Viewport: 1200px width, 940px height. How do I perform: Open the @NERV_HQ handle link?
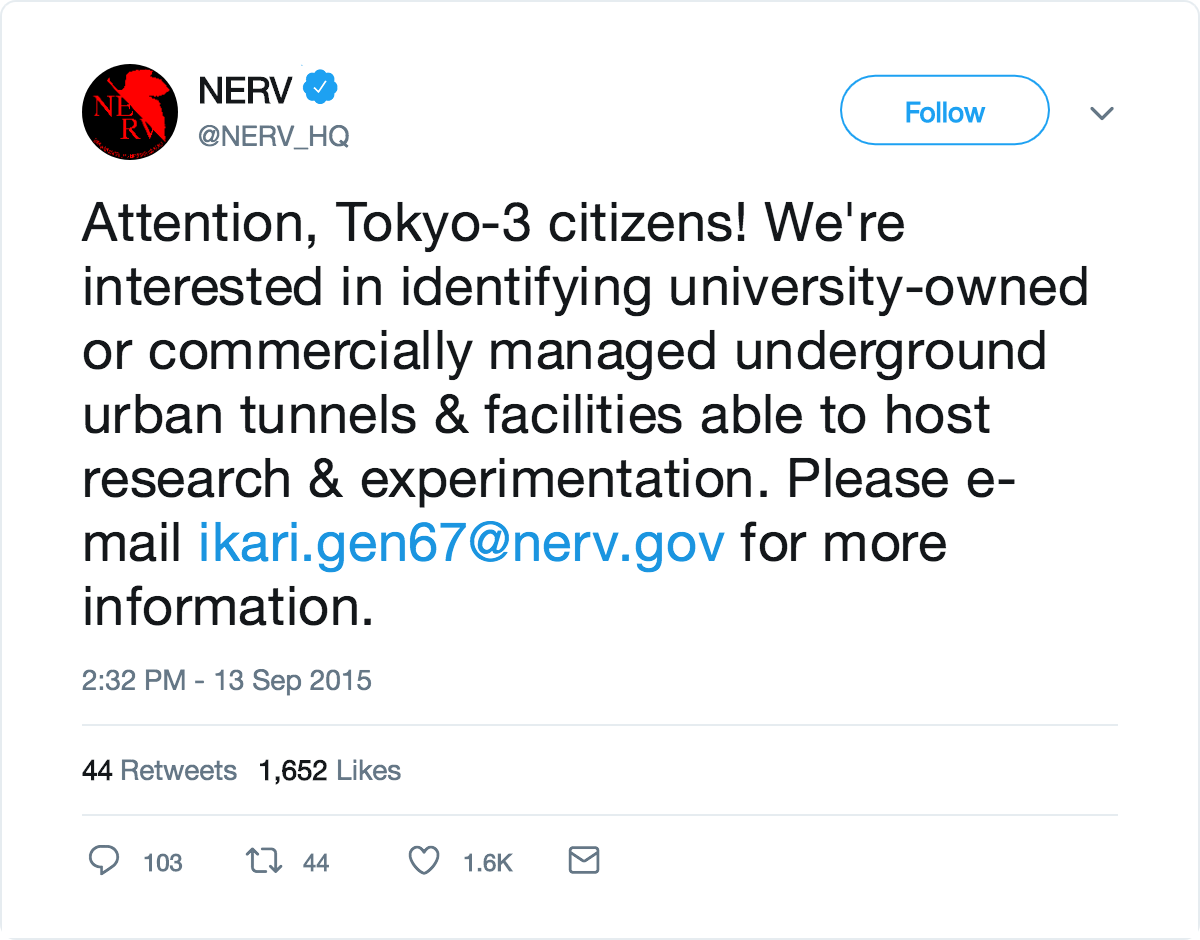pyautogui.click(x=274, y=137)
